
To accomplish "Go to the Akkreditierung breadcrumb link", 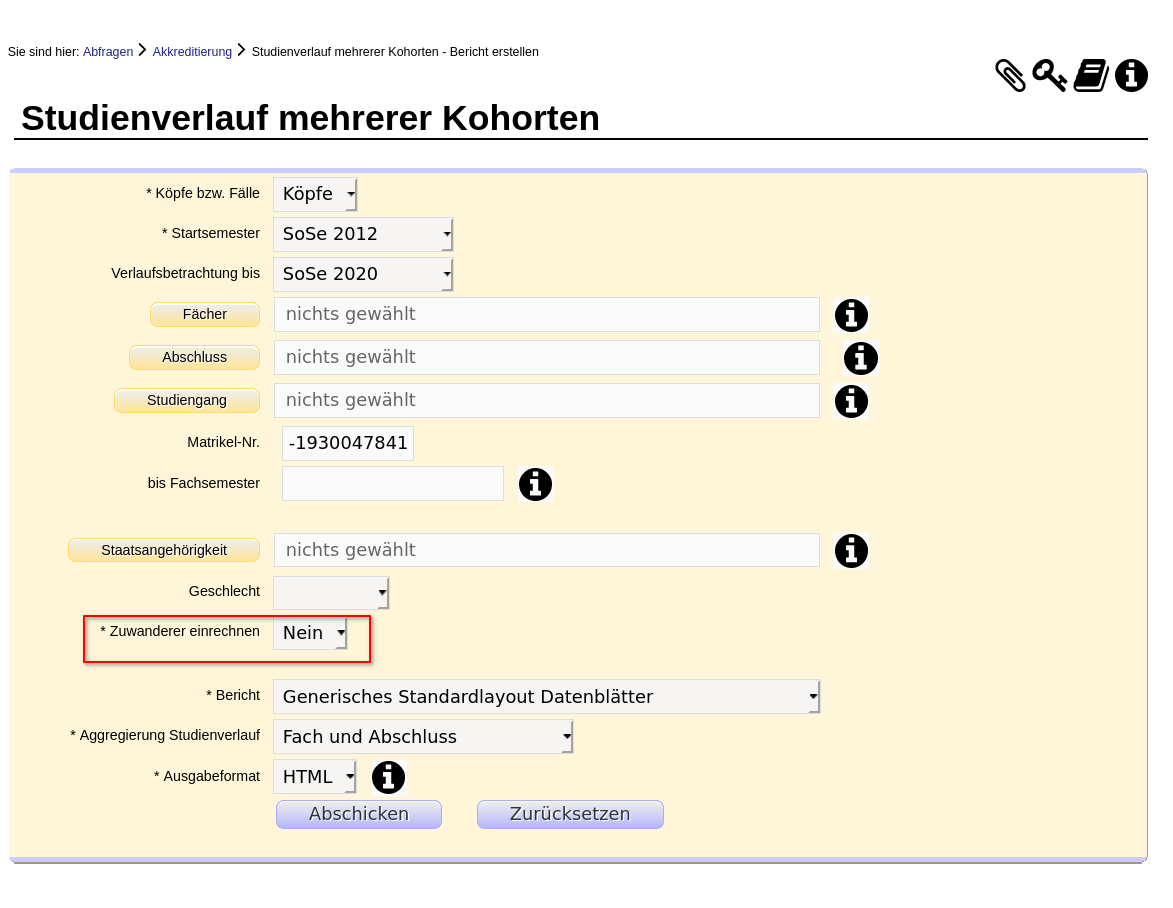I will (192, 52).
